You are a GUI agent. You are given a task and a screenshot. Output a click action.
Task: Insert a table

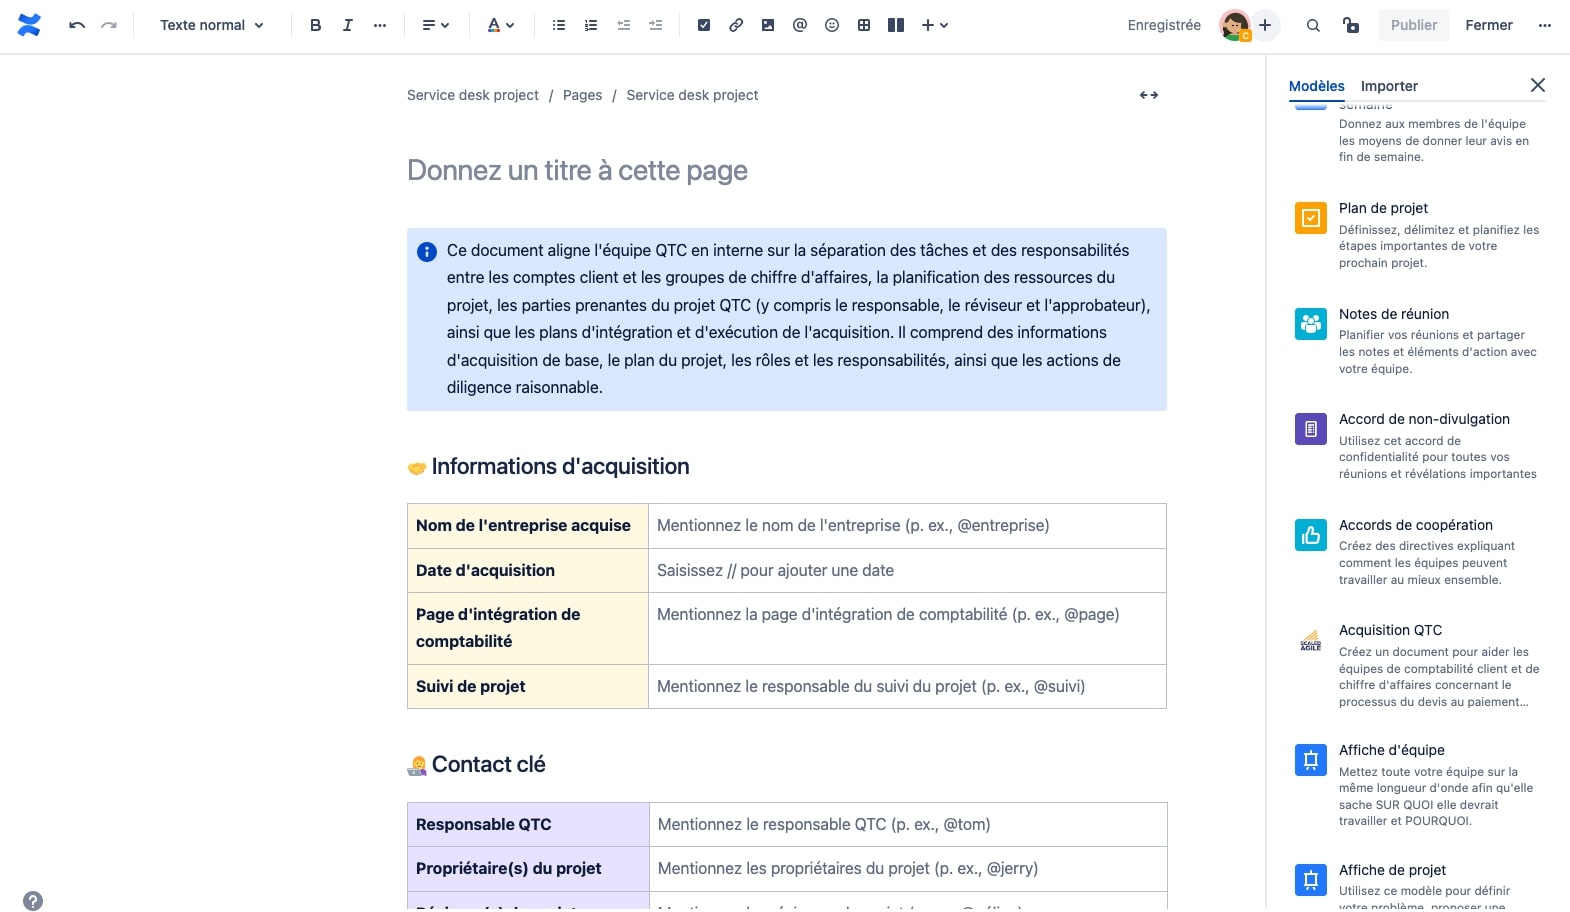(x=864, y=25)
